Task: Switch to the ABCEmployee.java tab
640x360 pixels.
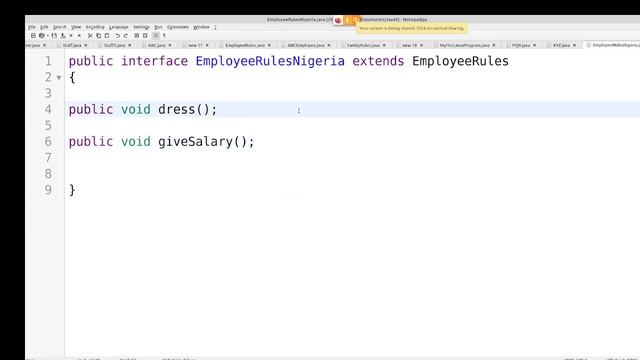Action: 306,45
